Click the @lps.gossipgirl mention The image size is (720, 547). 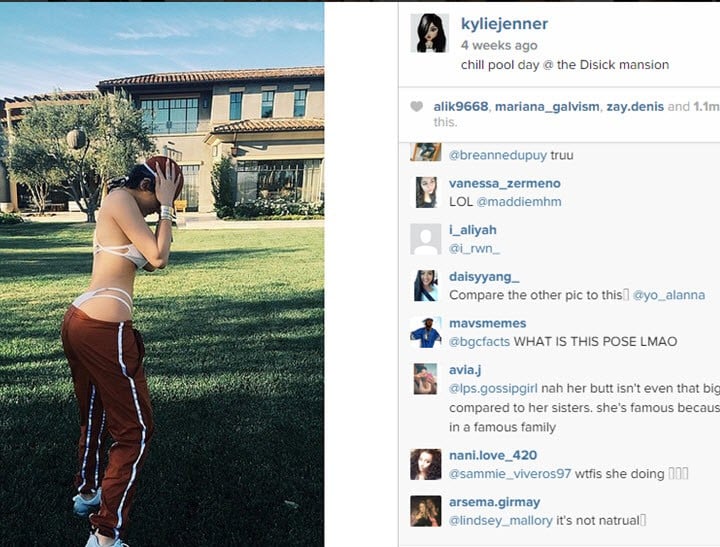tap(493, 389)
